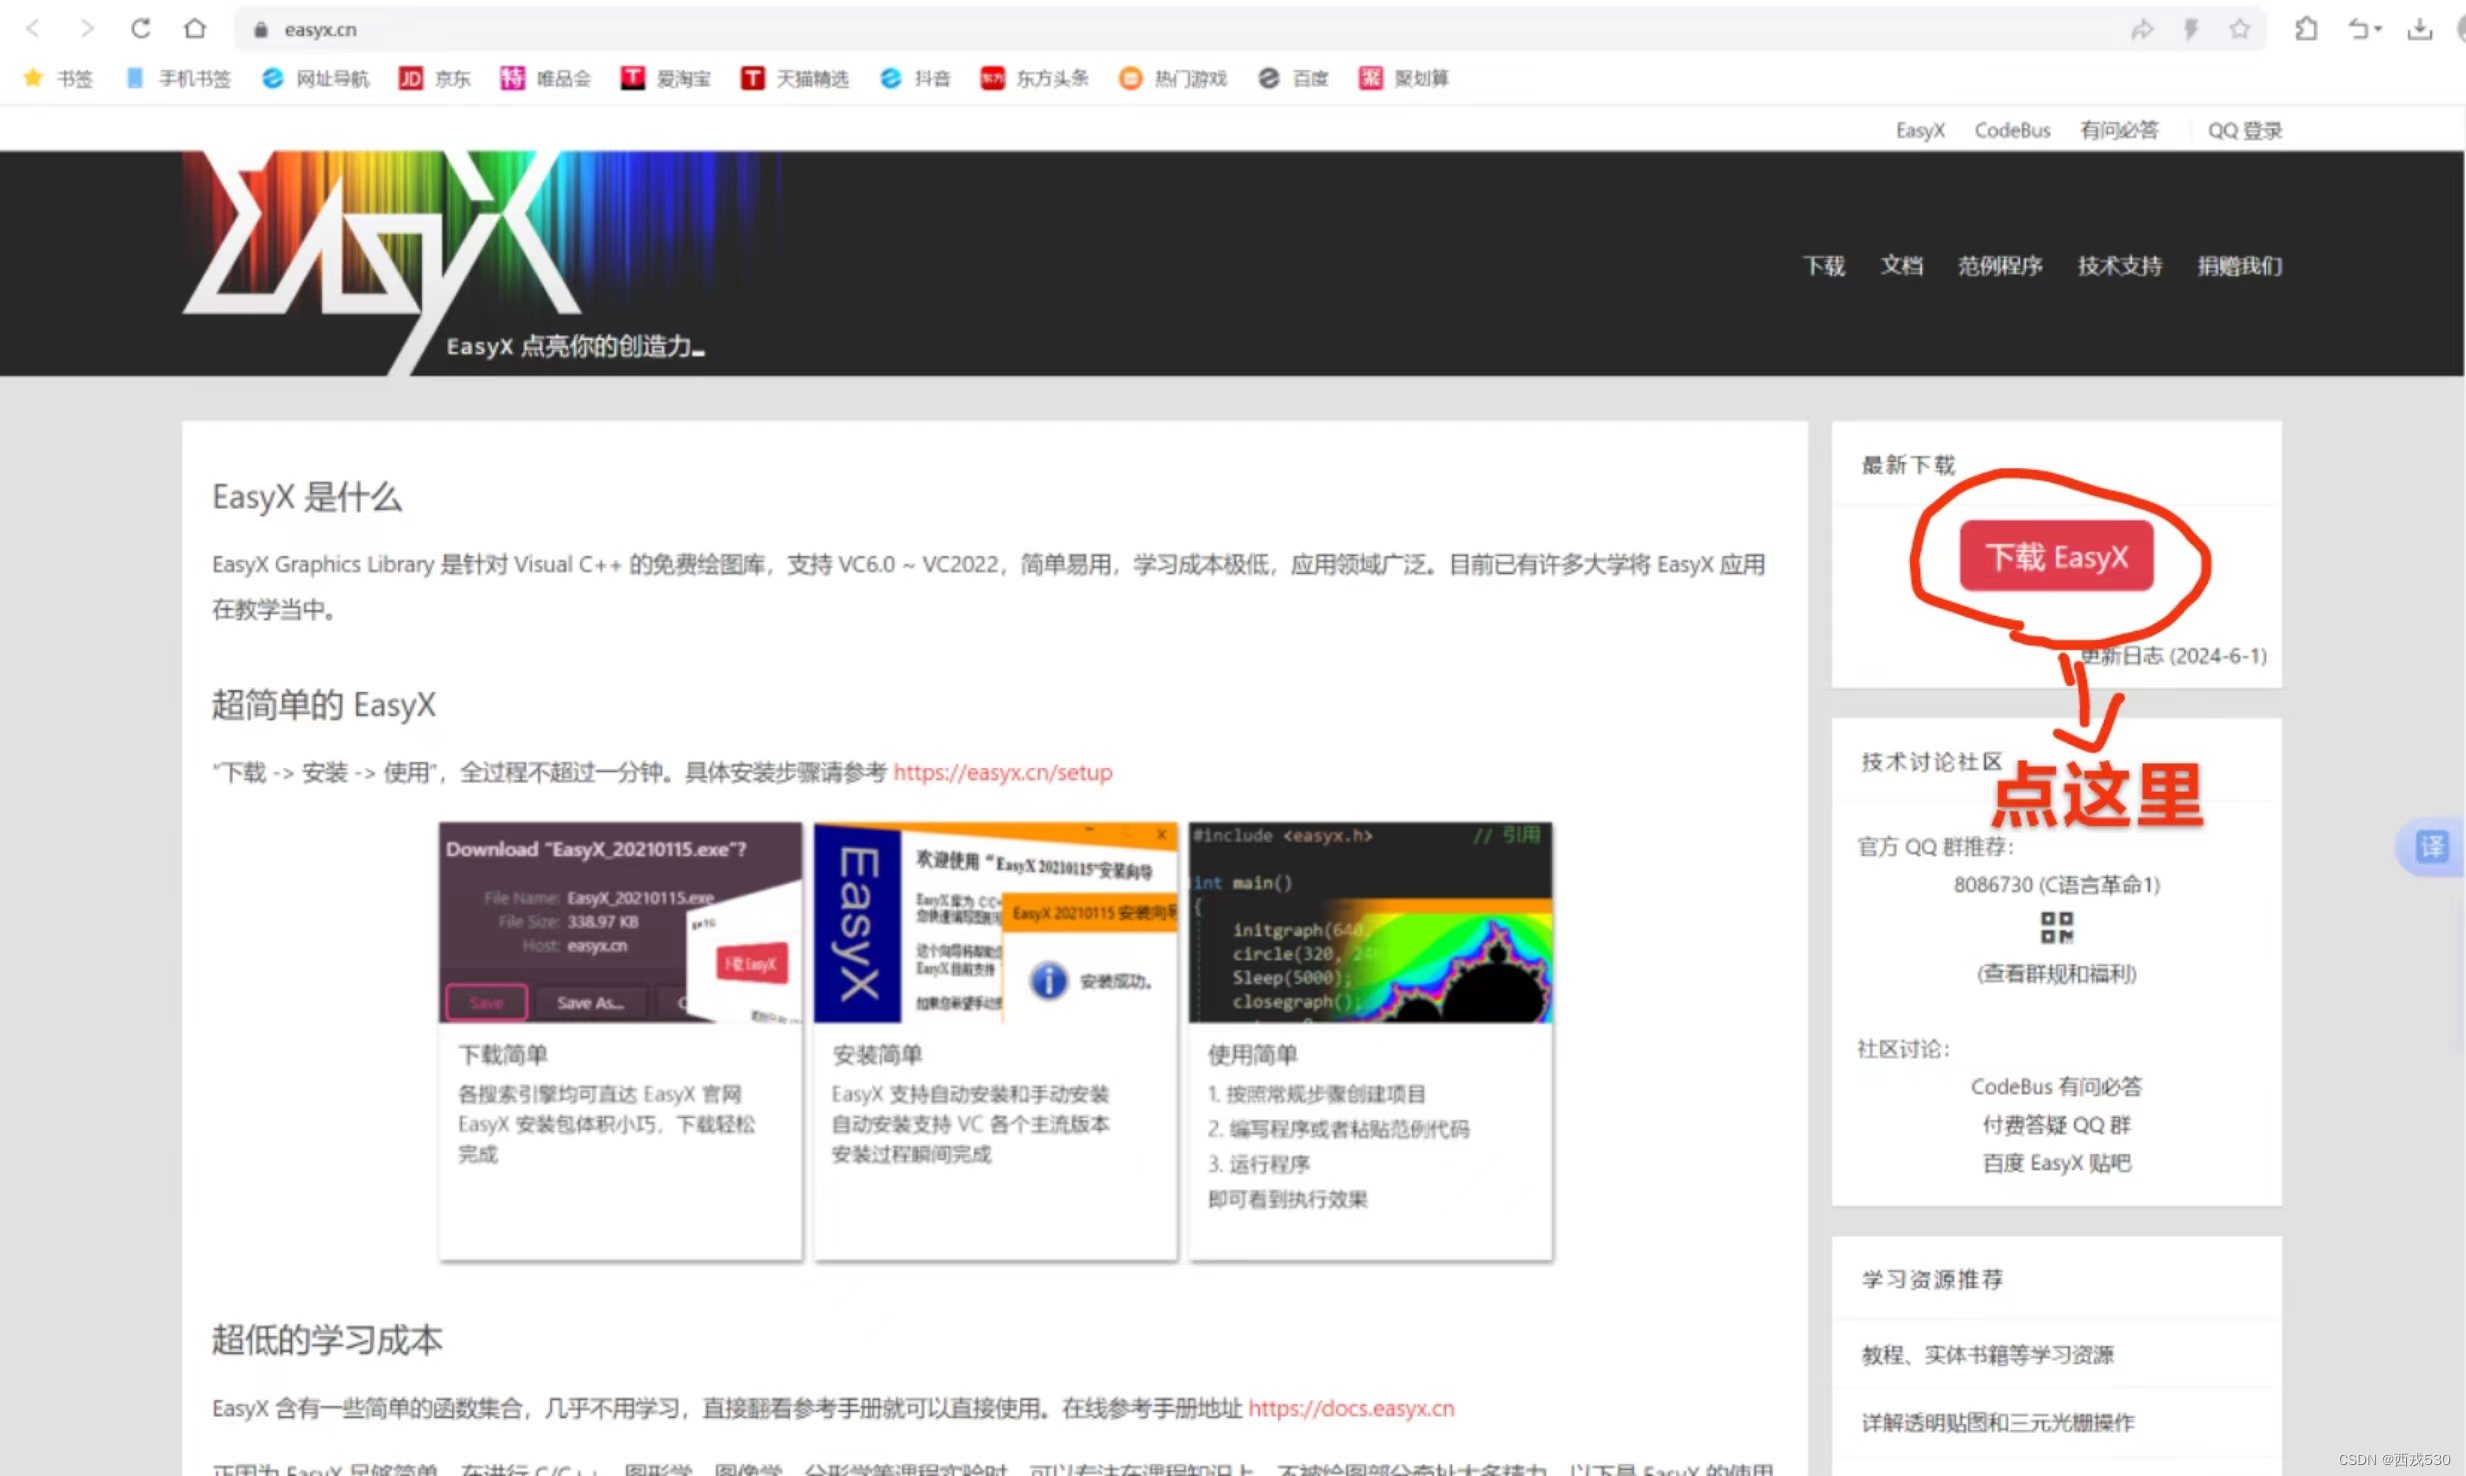Click the 使用简单 code screenshot thumbnail
2466x1476 pixels.
coord(1370,922)
